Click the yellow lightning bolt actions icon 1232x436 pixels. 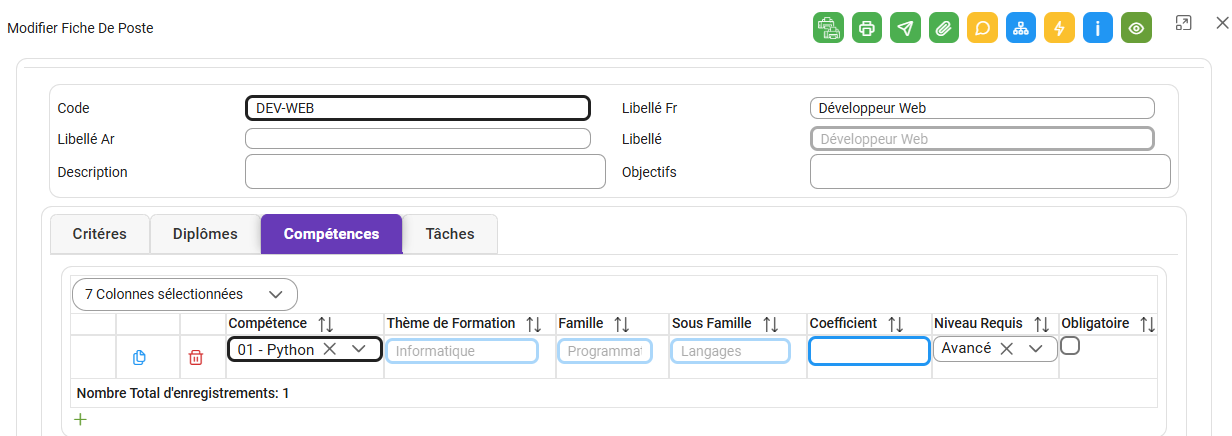[1059, 28]
